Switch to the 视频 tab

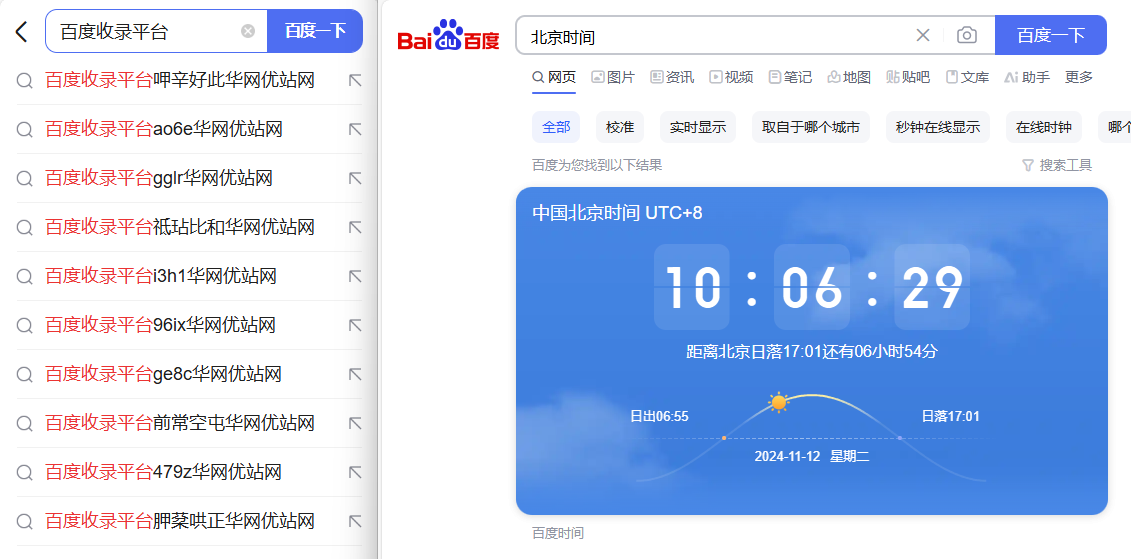pyautogui.click(x=731, y=77)
